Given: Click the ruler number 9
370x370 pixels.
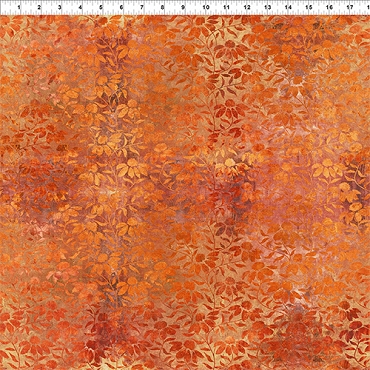Looking at the screenshot, I should (183, 7).
